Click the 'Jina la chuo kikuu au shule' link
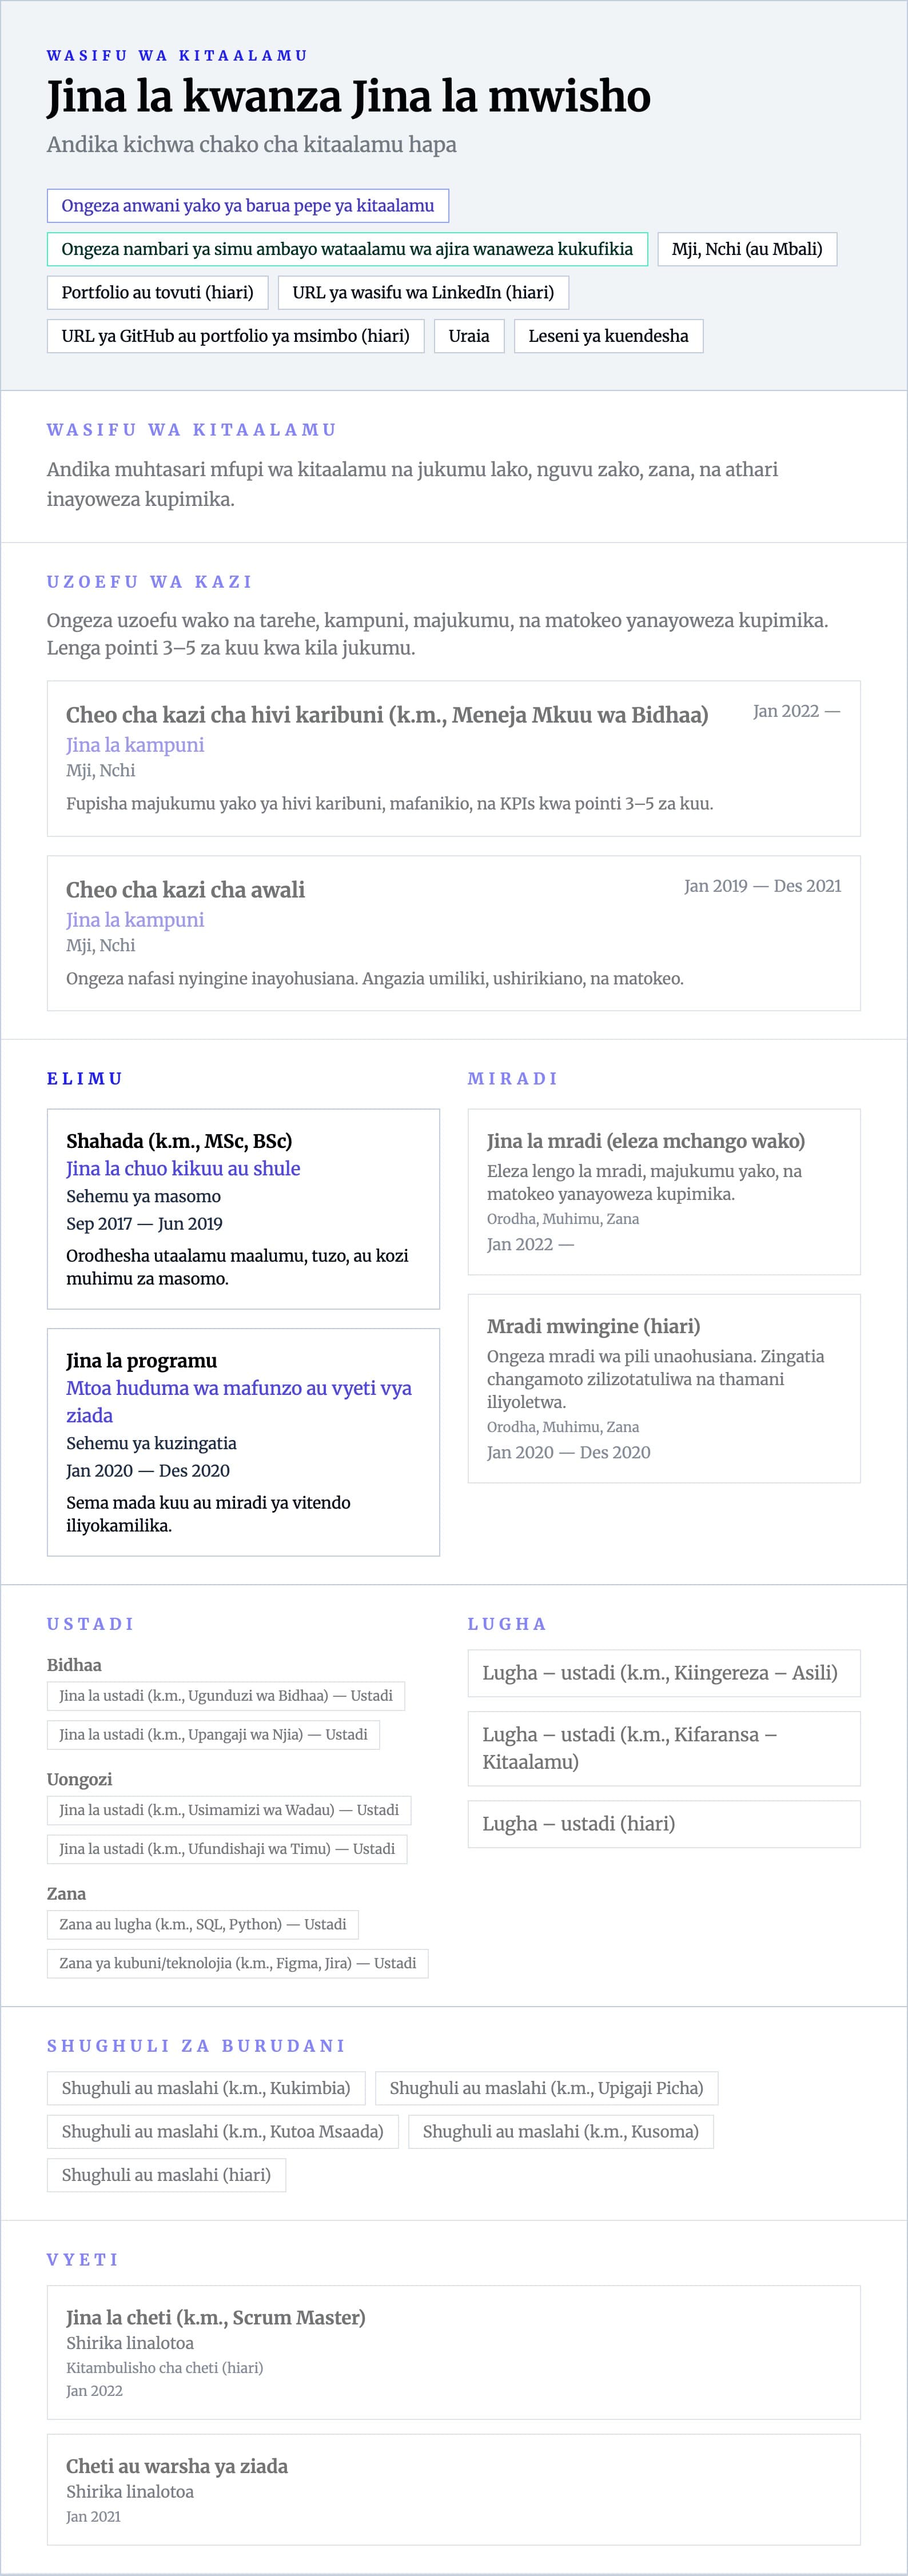 pos(183,1168)
